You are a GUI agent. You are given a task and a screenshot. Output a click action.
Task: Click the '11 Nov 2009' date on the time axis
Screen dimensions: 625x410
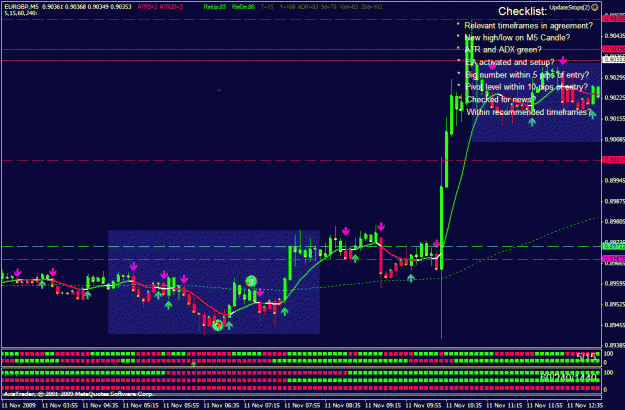coord(19,406)
